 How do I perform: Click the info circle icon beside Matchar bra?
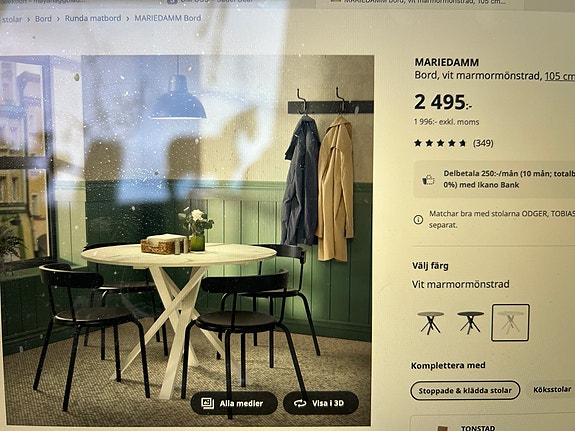418,220
